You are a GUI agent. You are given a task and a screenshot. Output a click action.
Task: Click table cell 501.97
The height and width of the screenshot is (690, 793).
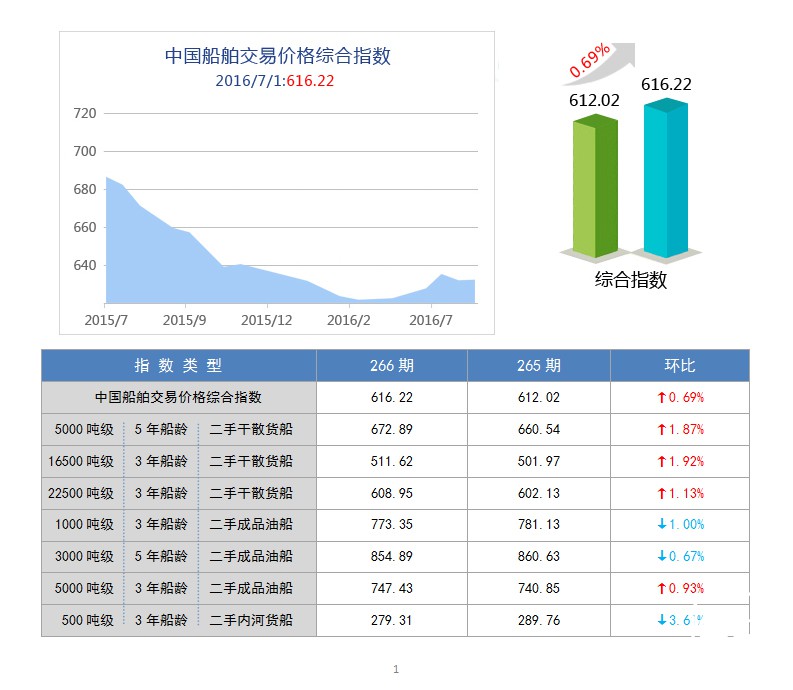539,461
